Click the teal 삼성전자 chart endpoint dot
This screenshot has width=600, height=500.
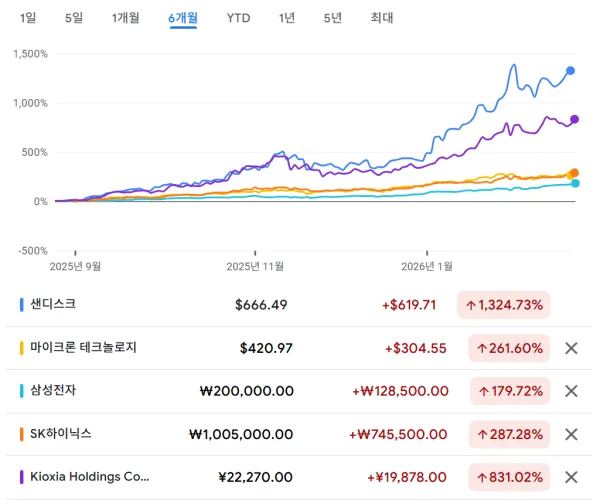[575, 183]
